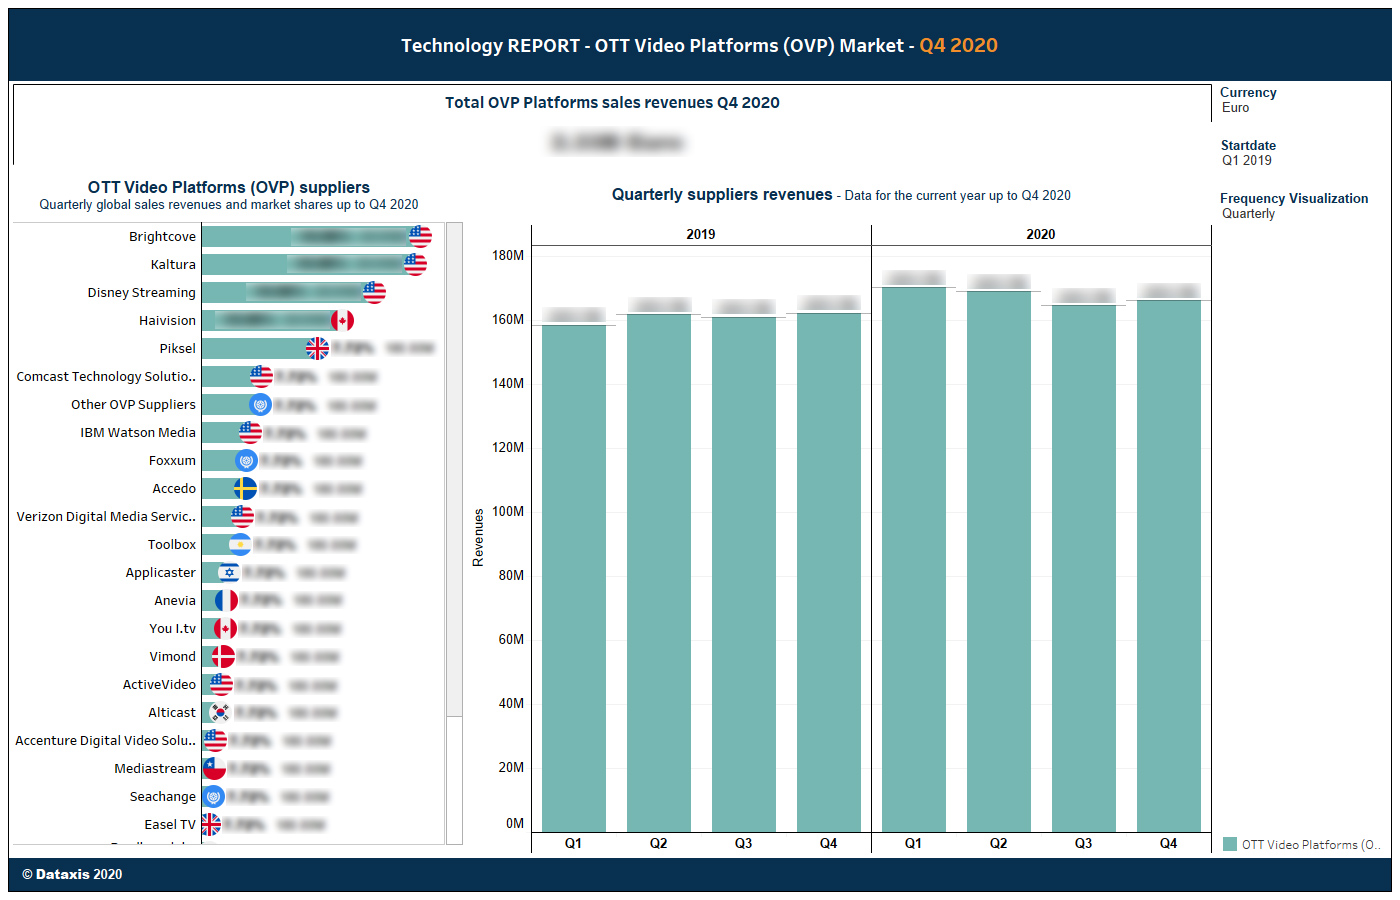Click the Denmark flag on Vimond row
1400x900 pixels.
click(x=223, y=656)
